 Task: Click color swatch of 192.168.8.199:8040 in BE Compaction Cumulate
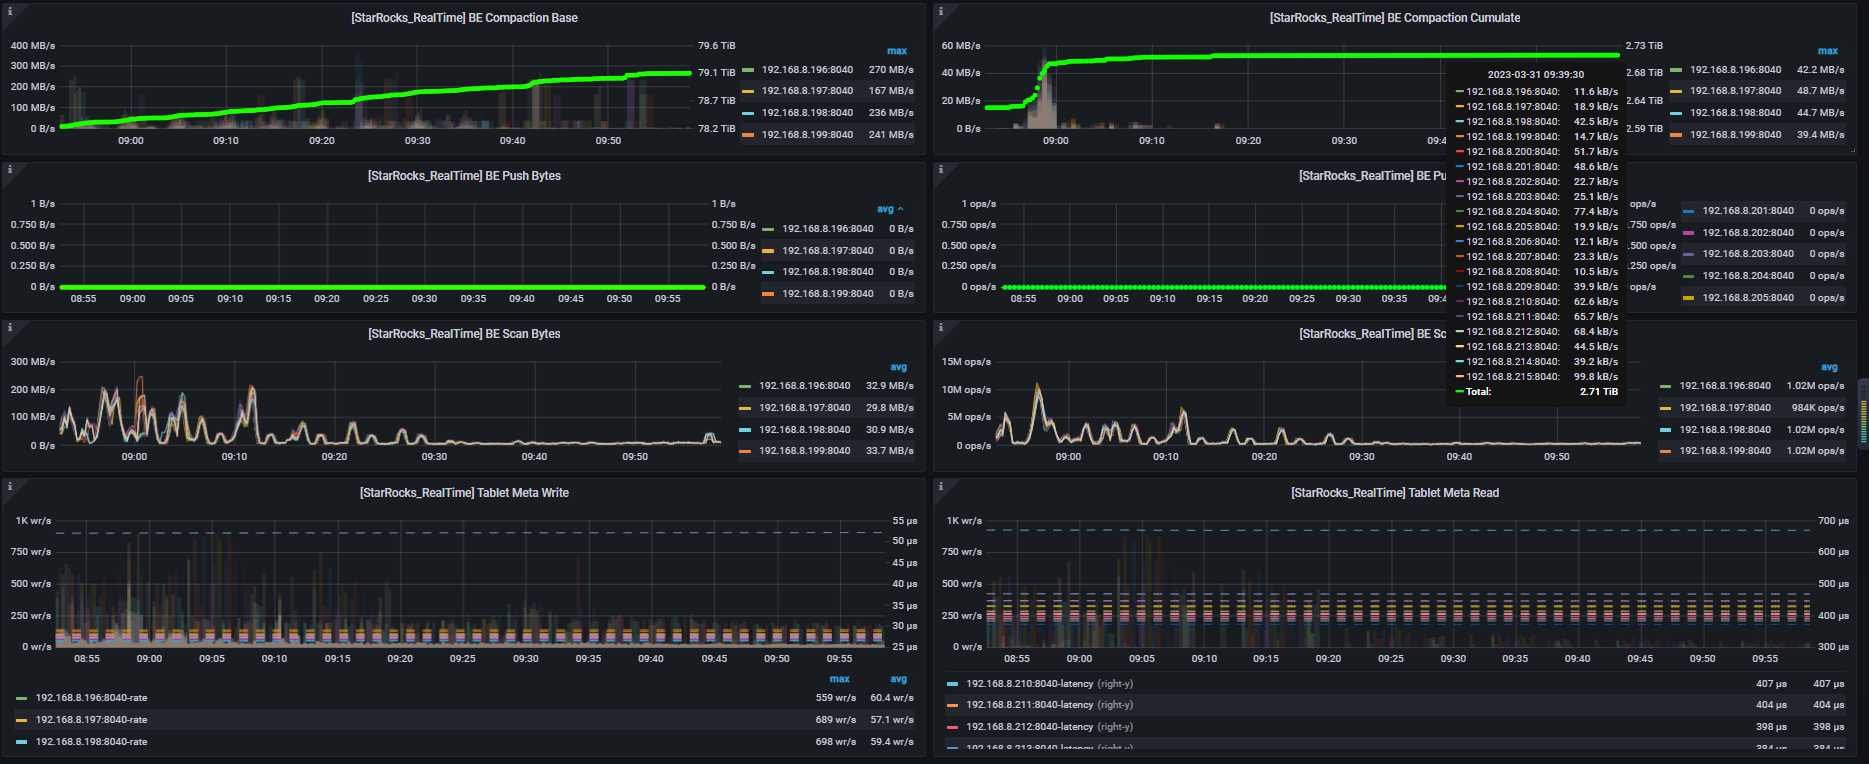1676,135
